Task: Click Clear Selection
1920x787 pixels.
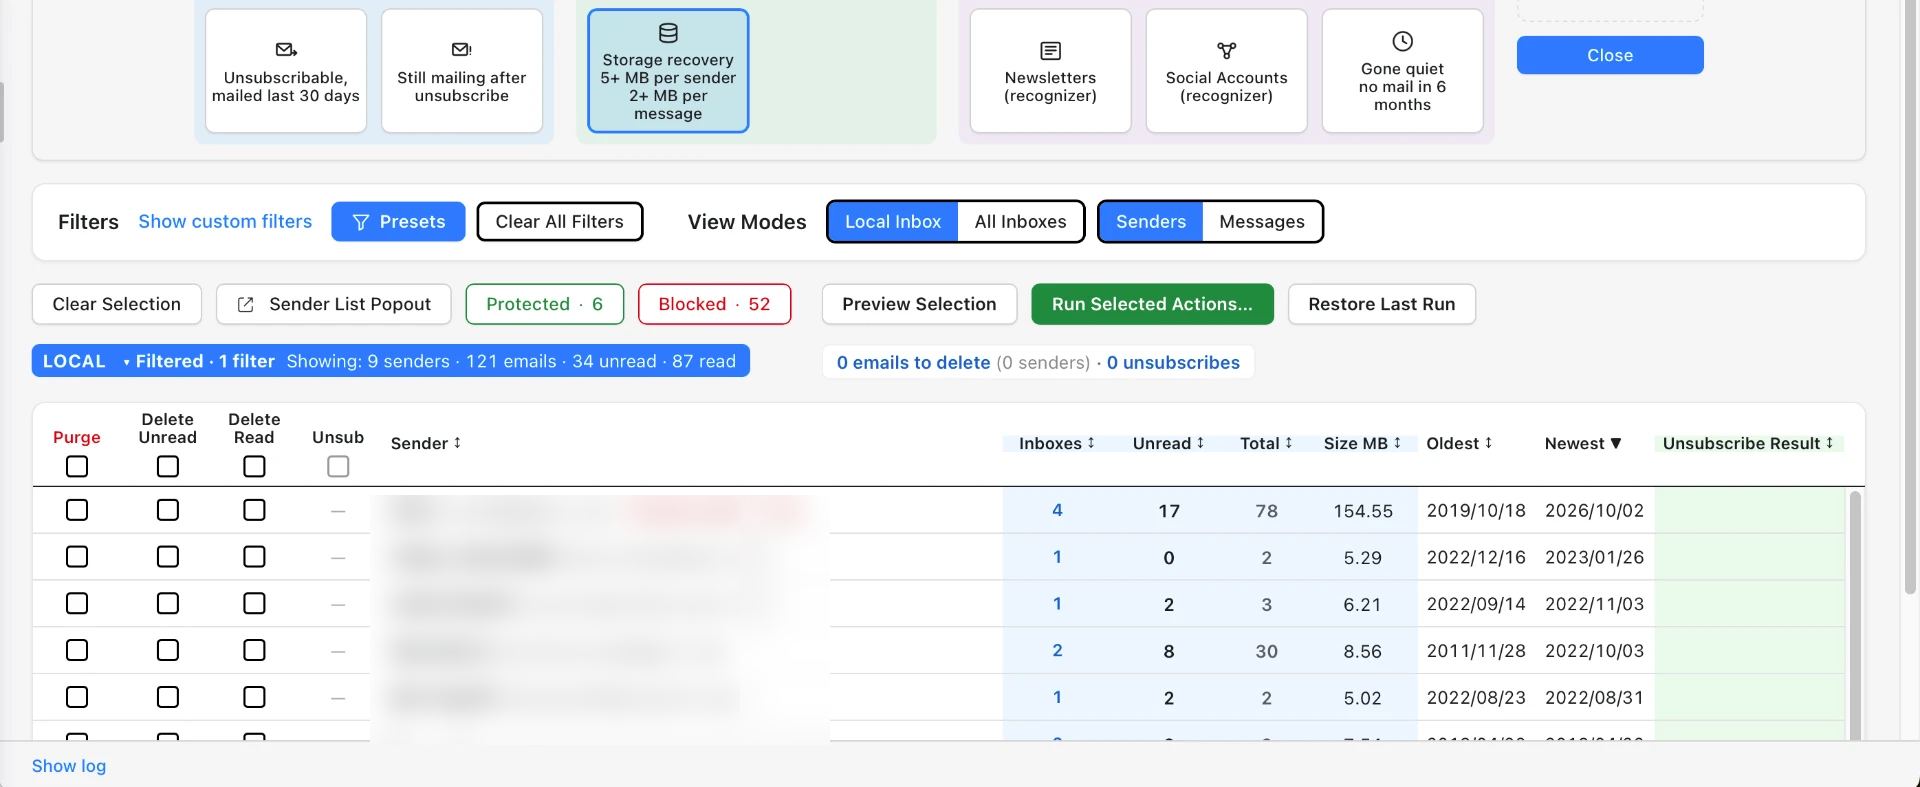Action: coord(117,304)
